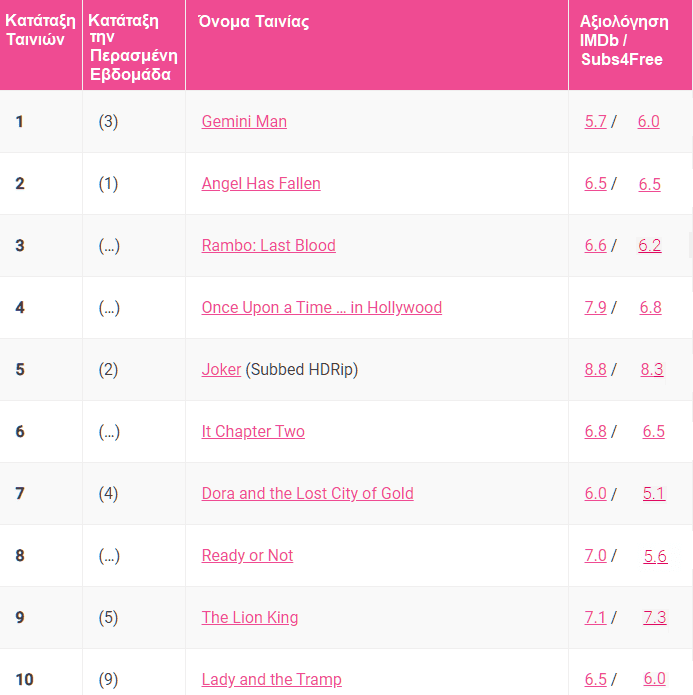This screenshot has width=693, height=695.
Task: Open the Gemini Man movie link
Action: pyautogui.click(x=244, y=121)
